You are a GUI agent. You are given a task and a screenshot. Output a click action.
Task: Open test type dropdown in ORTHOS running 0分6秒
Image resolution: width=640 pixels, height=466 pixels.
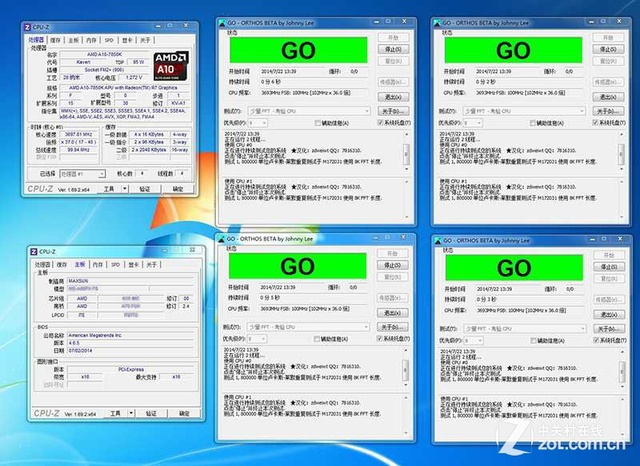tap(309, 111)
